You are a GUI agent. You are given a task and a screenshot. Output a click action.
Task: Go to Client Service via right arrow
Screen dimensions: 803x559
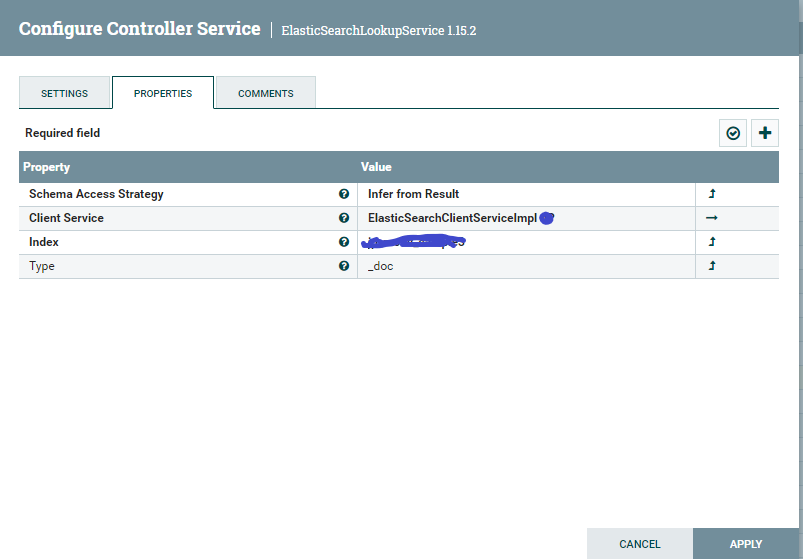point(711,218)
